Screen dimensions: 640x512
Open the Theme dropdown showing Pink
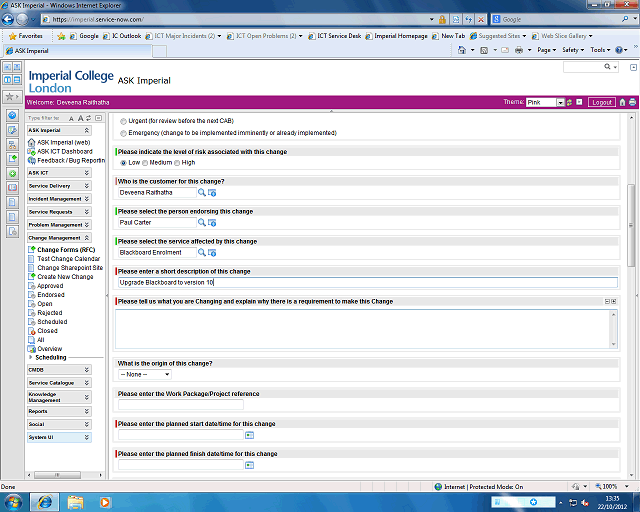[547, 102]
